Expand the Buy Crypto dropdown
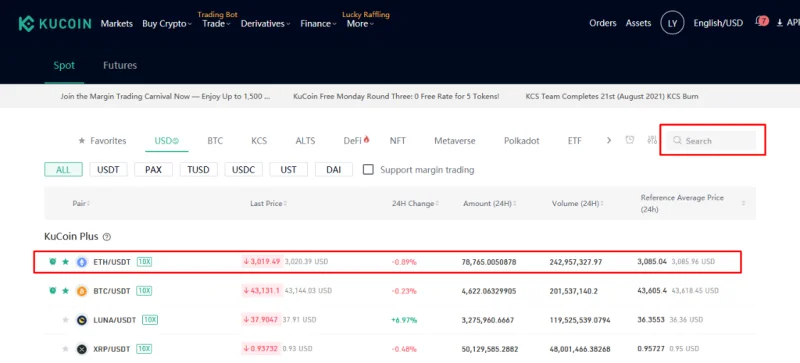 [x=167, y=23]
